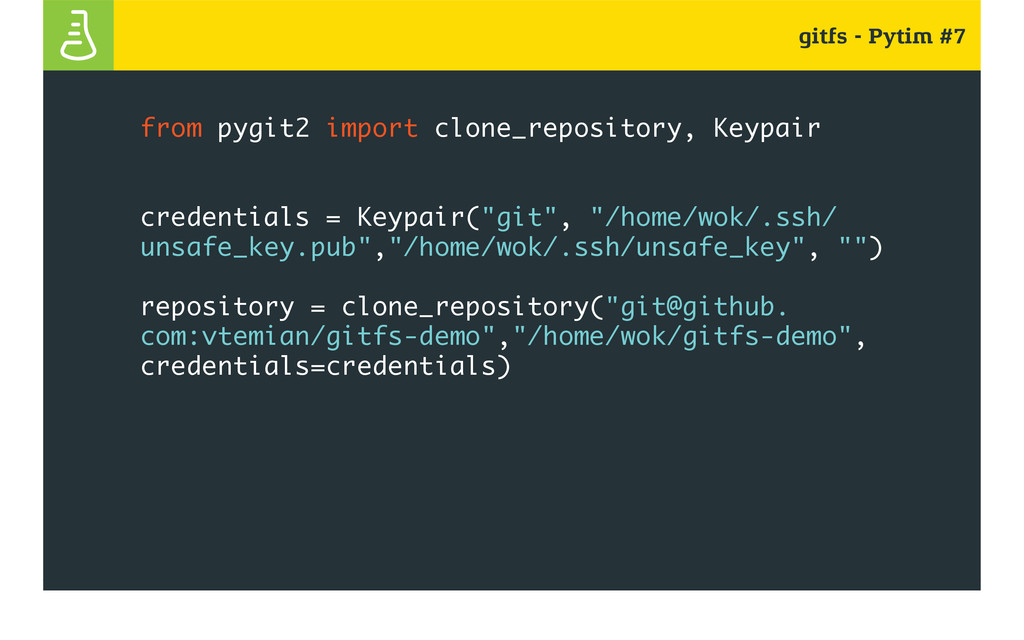This screenshot has width=1024, height=640.
Task: Select the "git" string argument
Action: coord(519,217)
